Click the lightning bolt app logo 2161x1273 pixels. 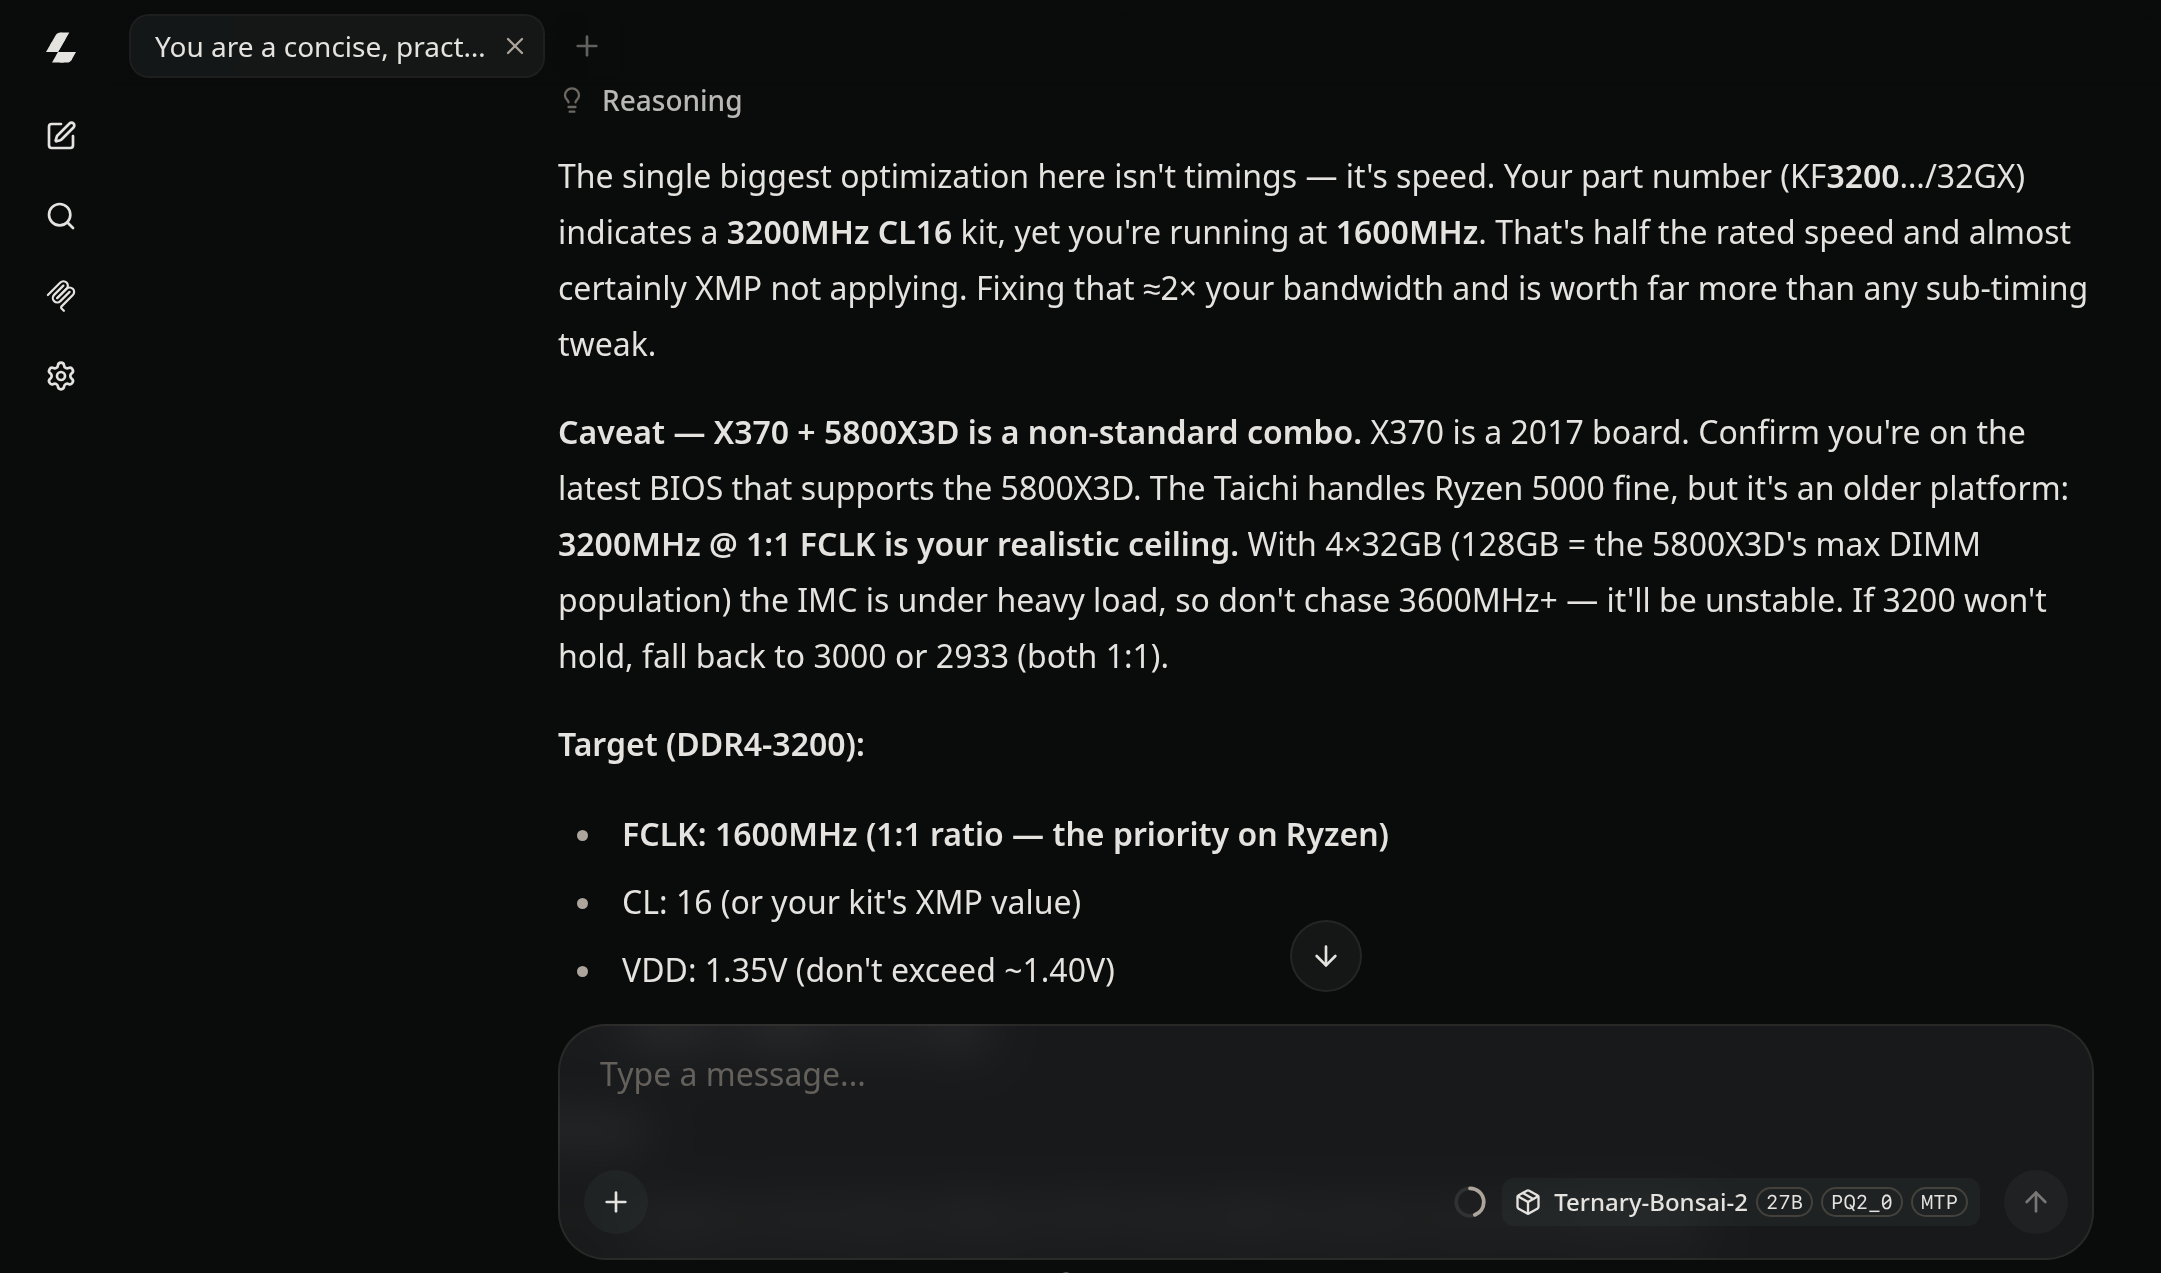click(61, 47)
